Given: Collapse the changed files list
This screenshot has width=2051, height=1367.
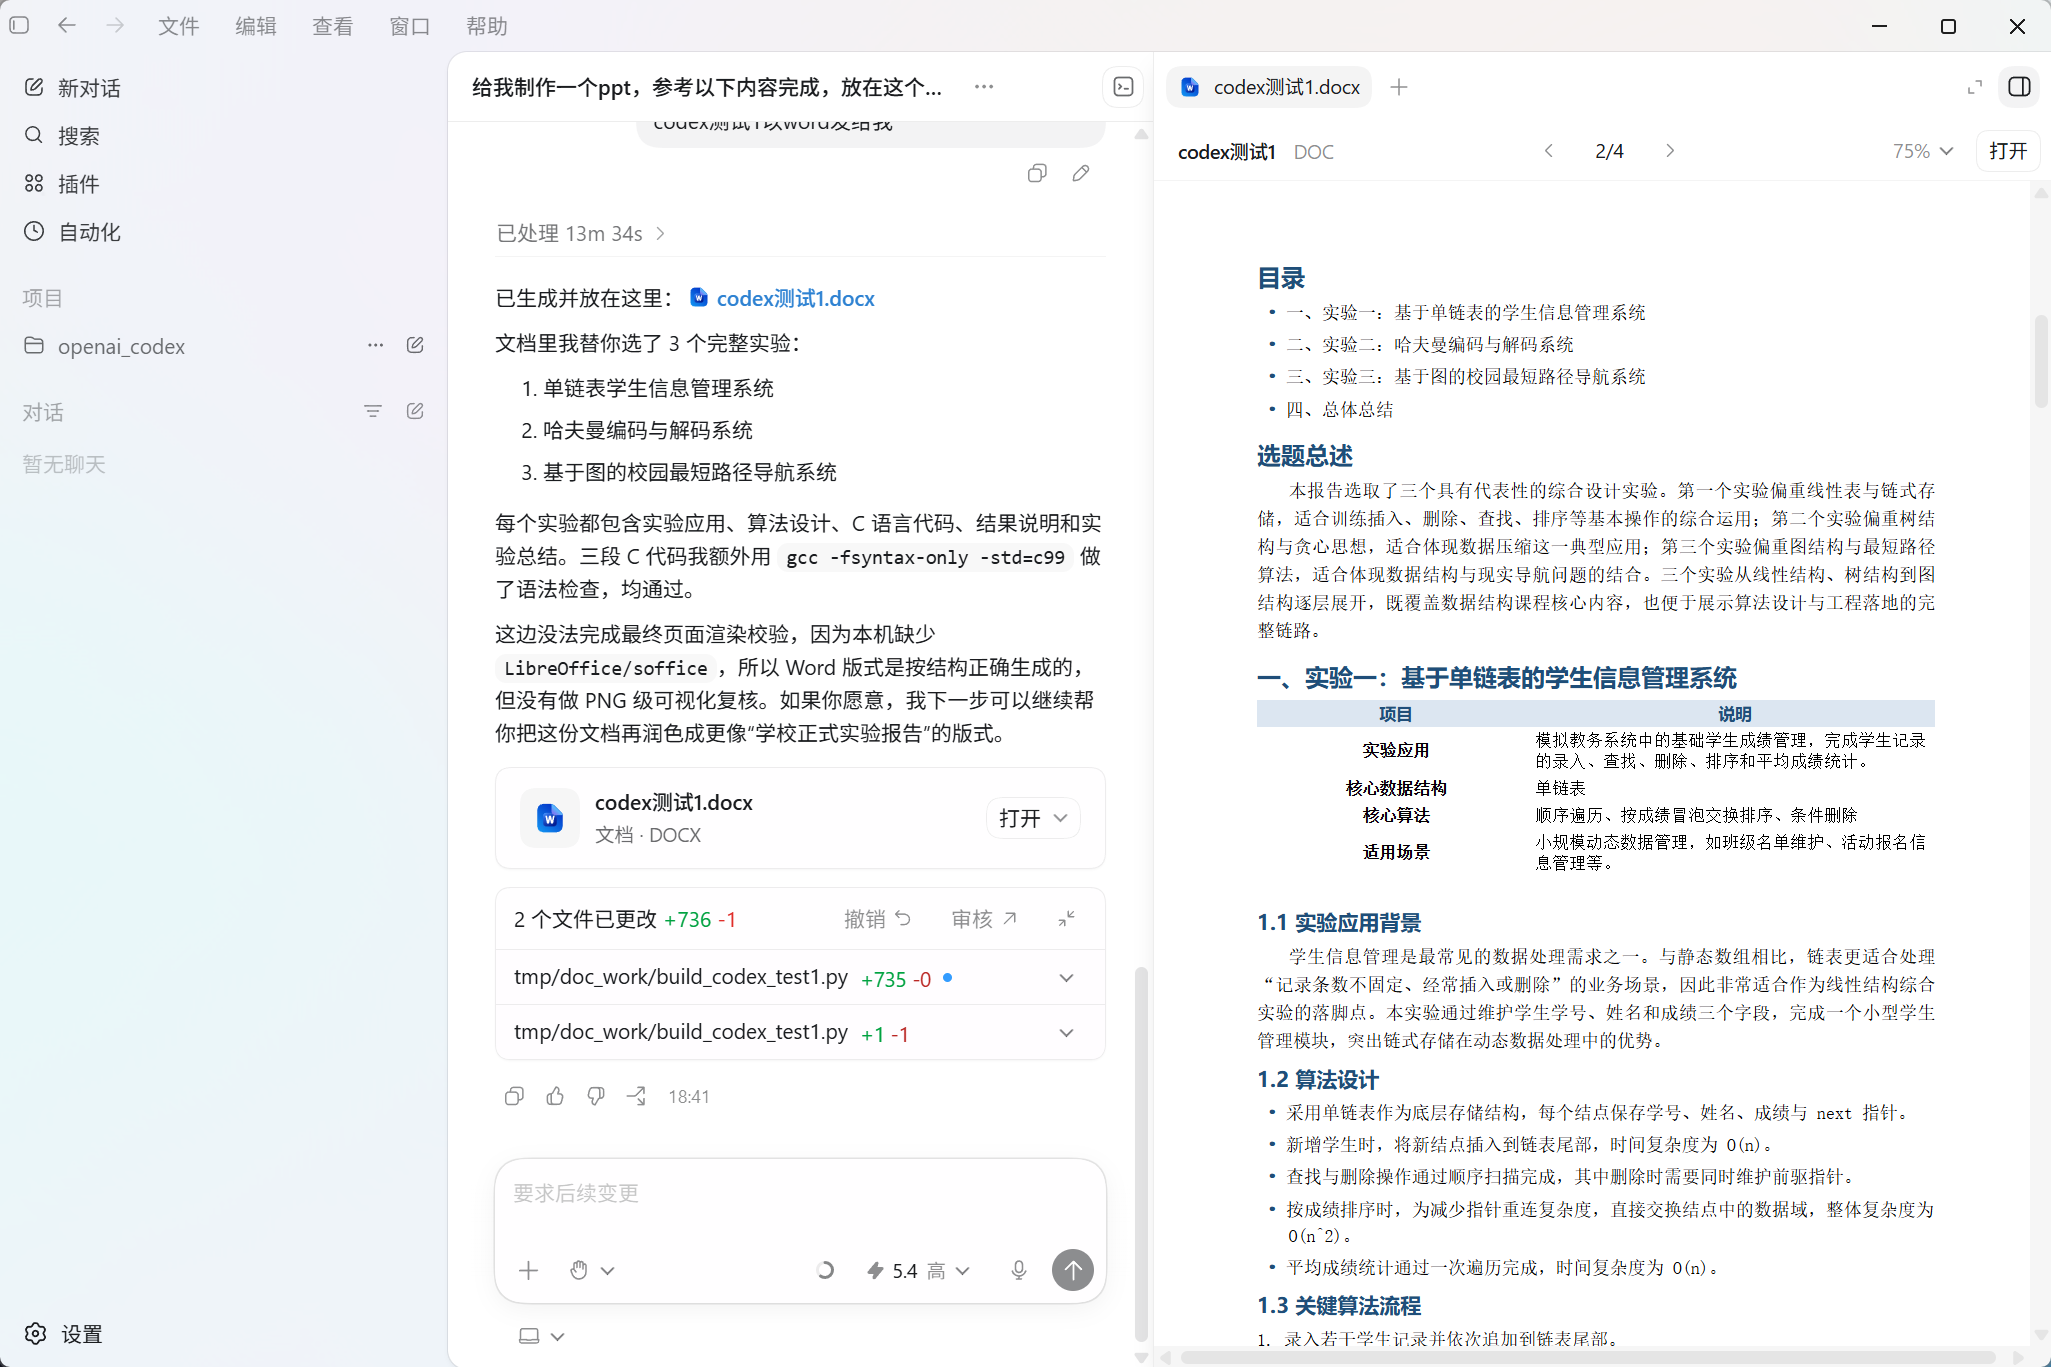Looking at the screenshot, I should (1067, 918).
